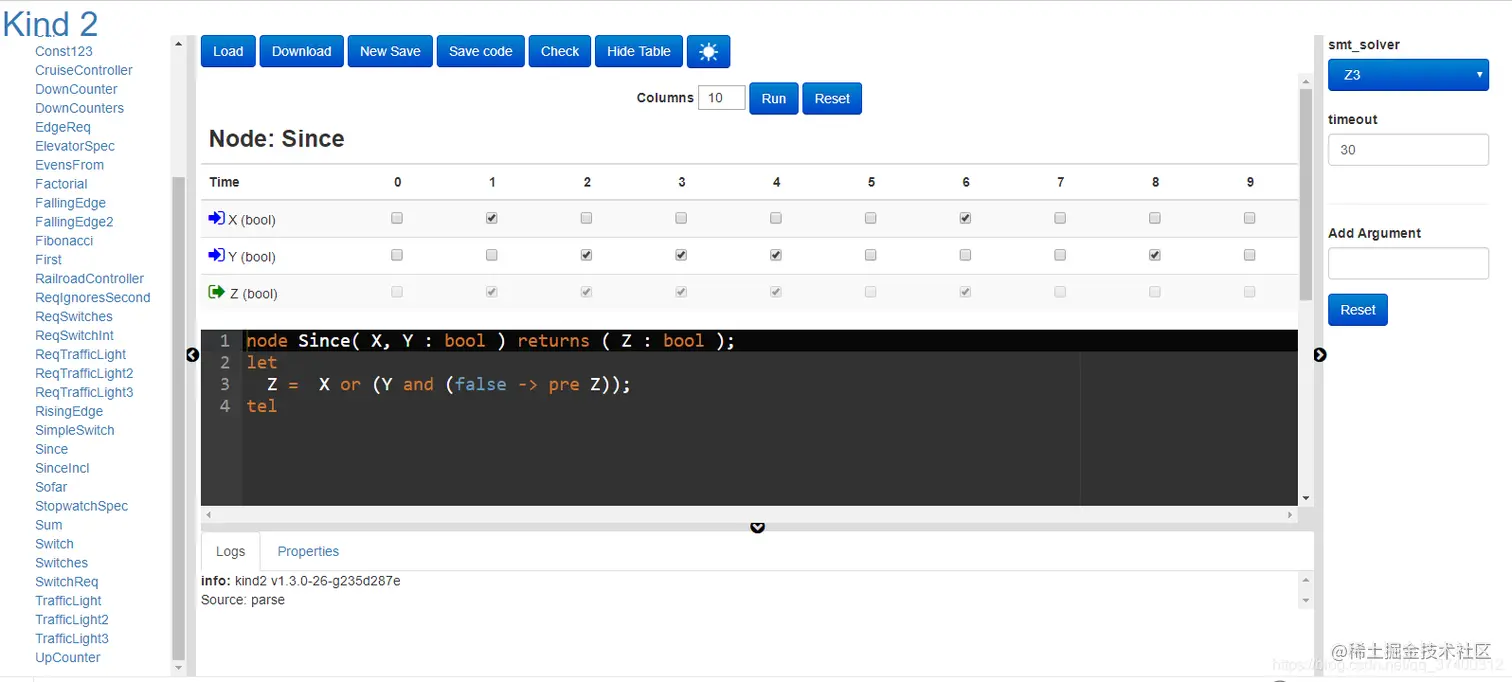Open the UpCounter example
This screenshot has width=1512, height=682.
point(68,658)
